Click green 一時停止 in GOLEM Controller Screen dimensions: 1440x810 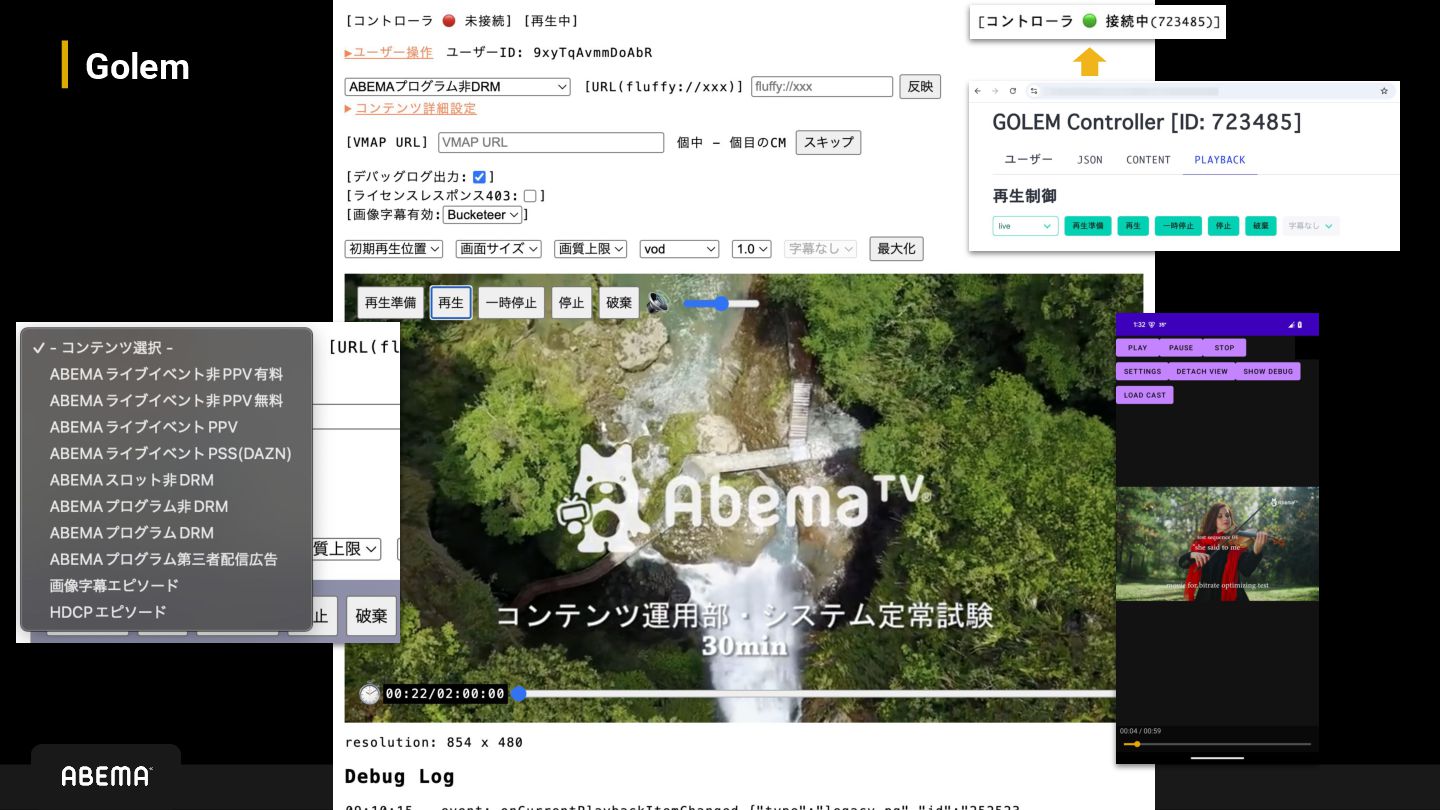1178,226
